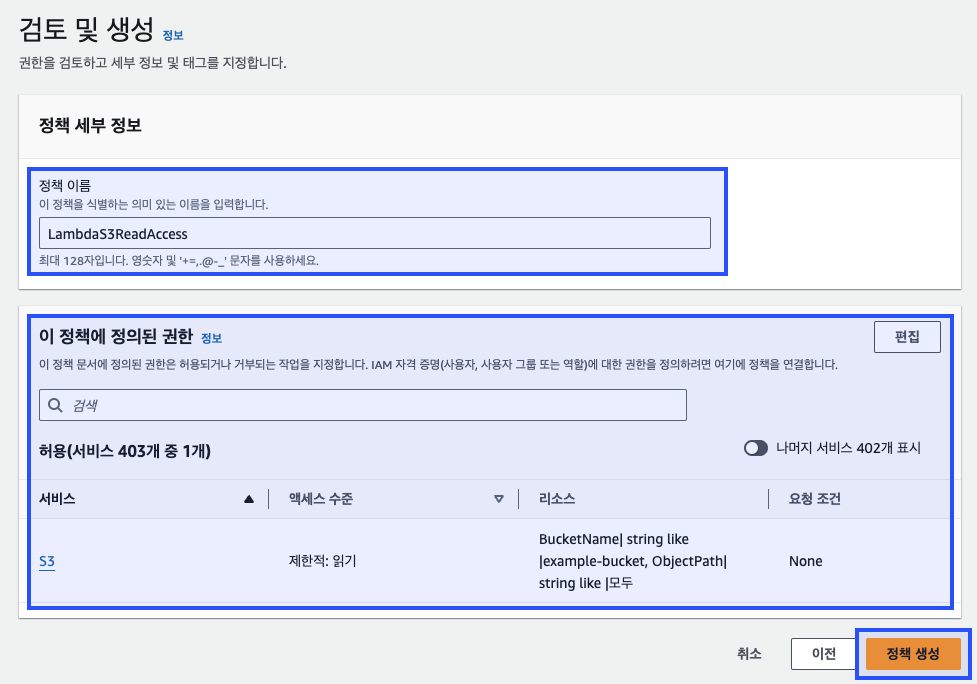Click the 제한적: 읽기 access level cell

pyautogui.click(x=322, y=561)
